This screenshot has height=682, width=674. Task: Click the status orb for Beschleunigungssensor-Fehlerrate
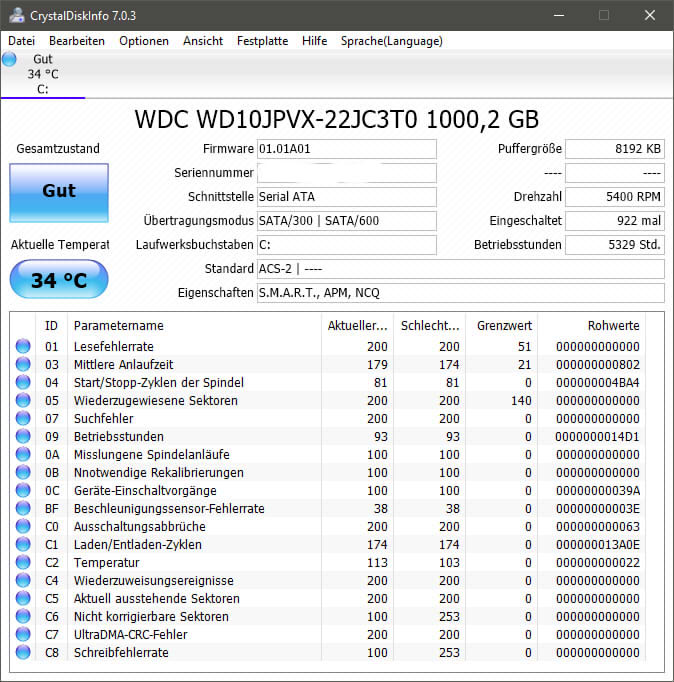[23, 508]
